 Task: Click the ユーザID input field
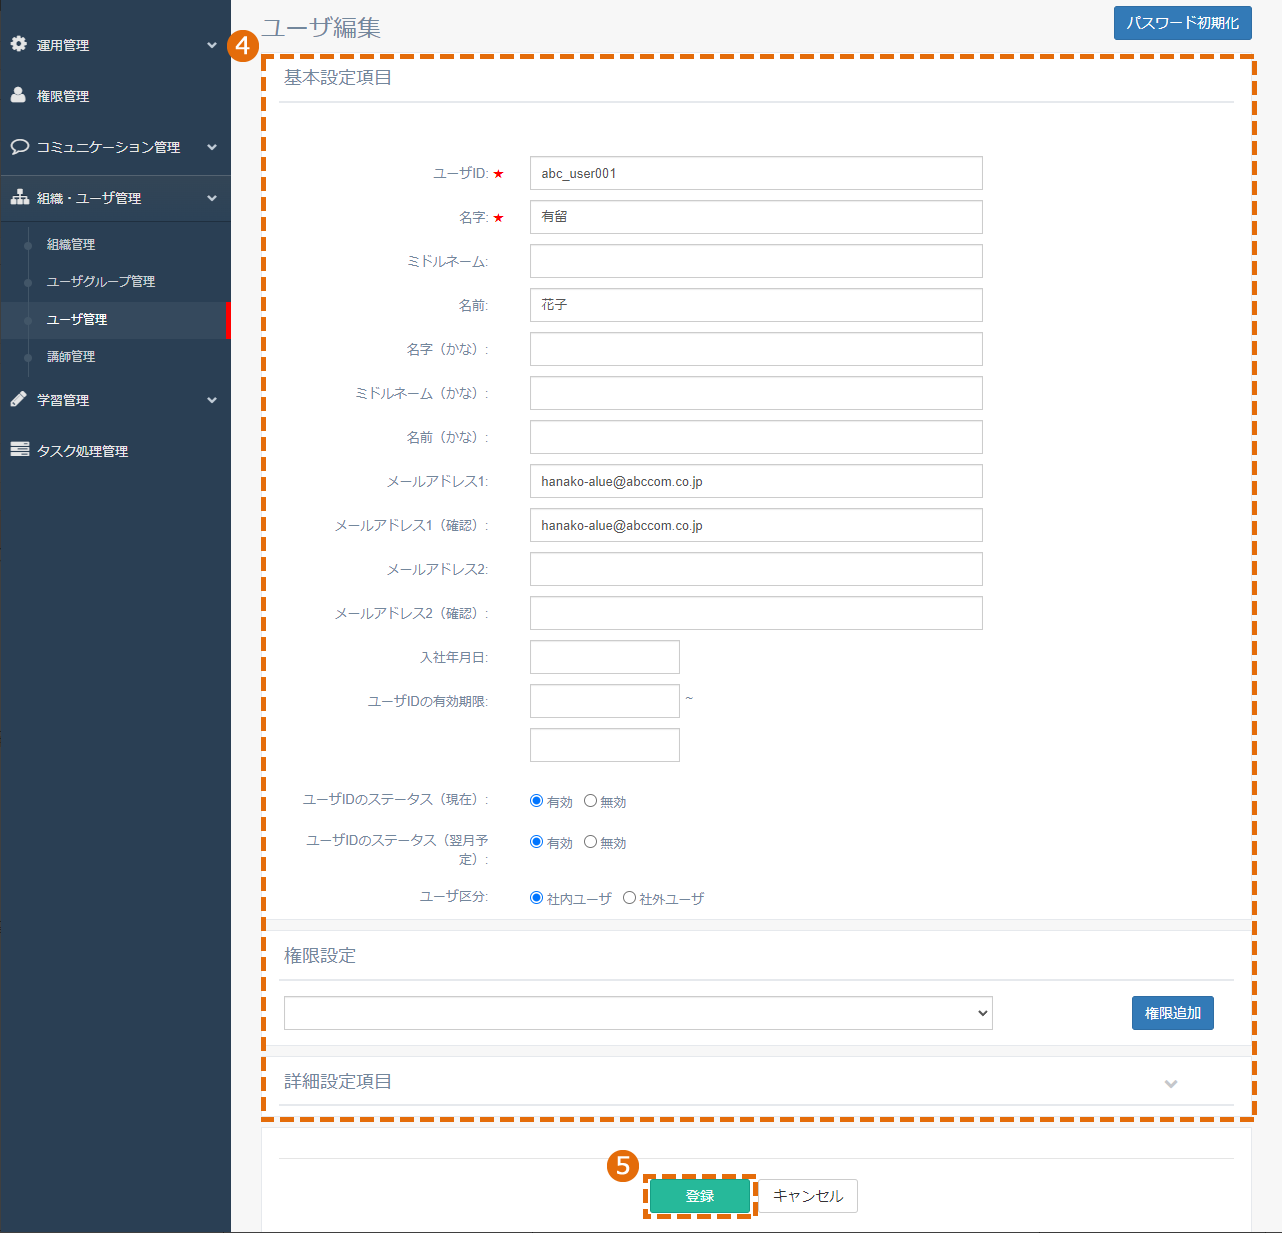point(756,173)
